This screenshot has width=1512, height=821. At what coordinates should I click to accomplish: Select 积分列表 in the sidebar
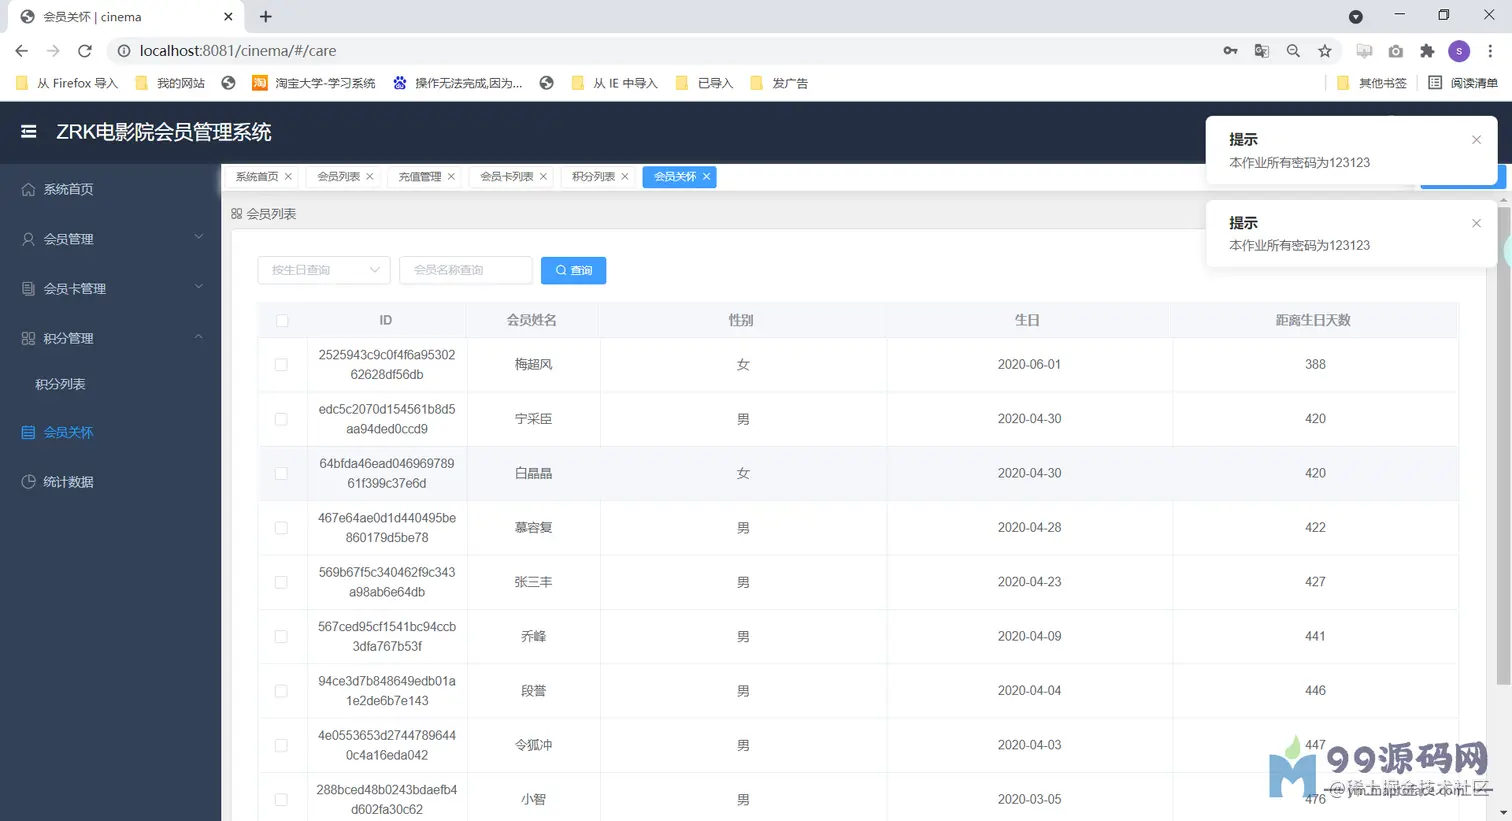coord(110,384)
